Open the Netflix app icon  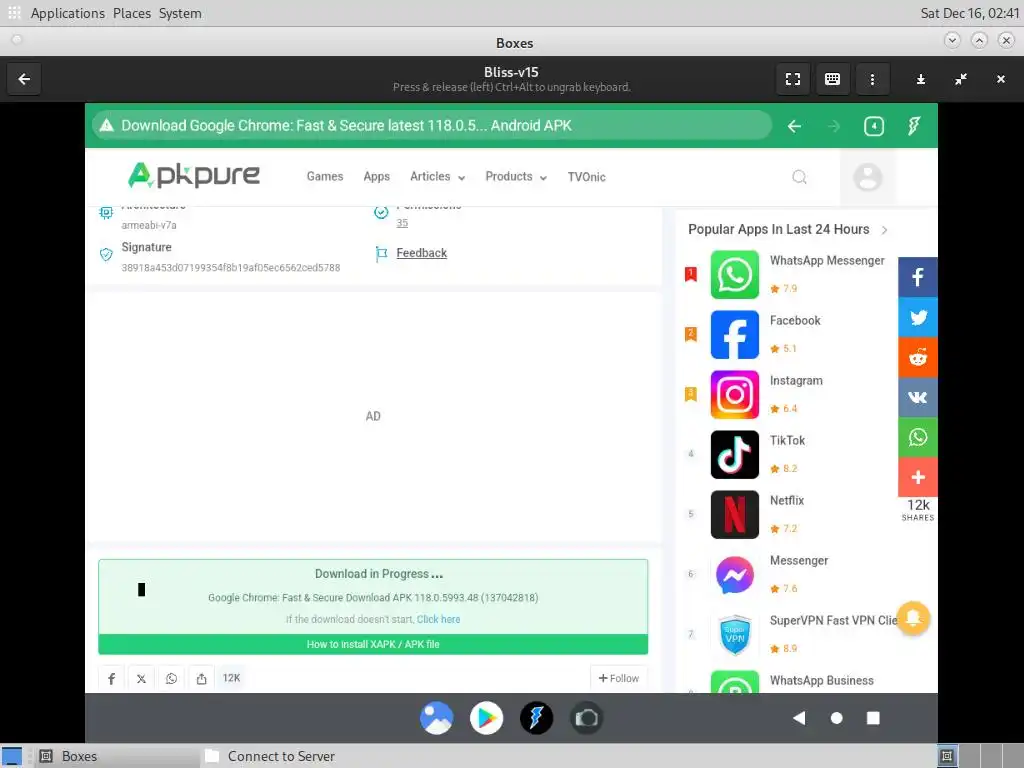click(735, 515)
